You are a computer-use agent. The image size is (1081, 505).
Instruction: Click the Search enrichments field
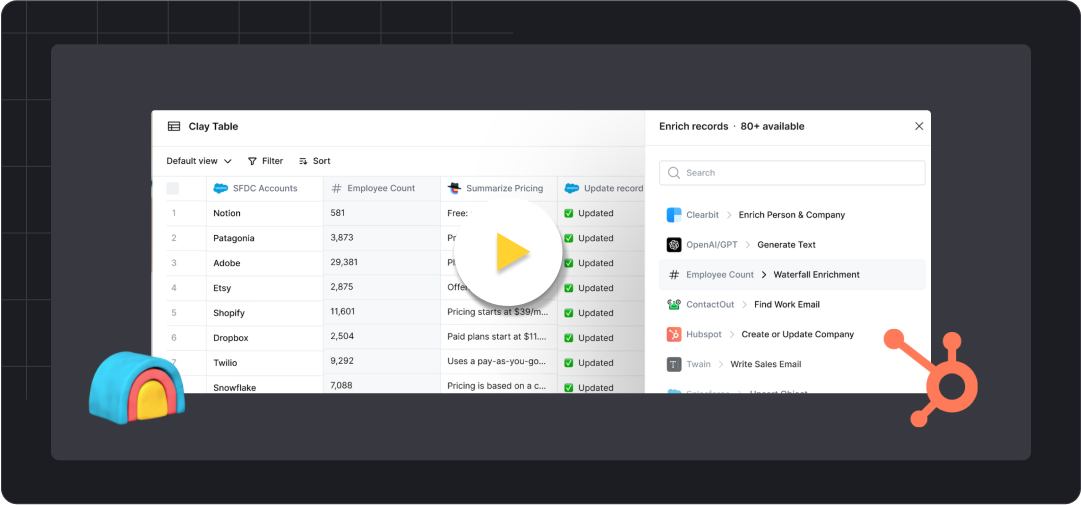pyautogui.click(x=792, y=173)
